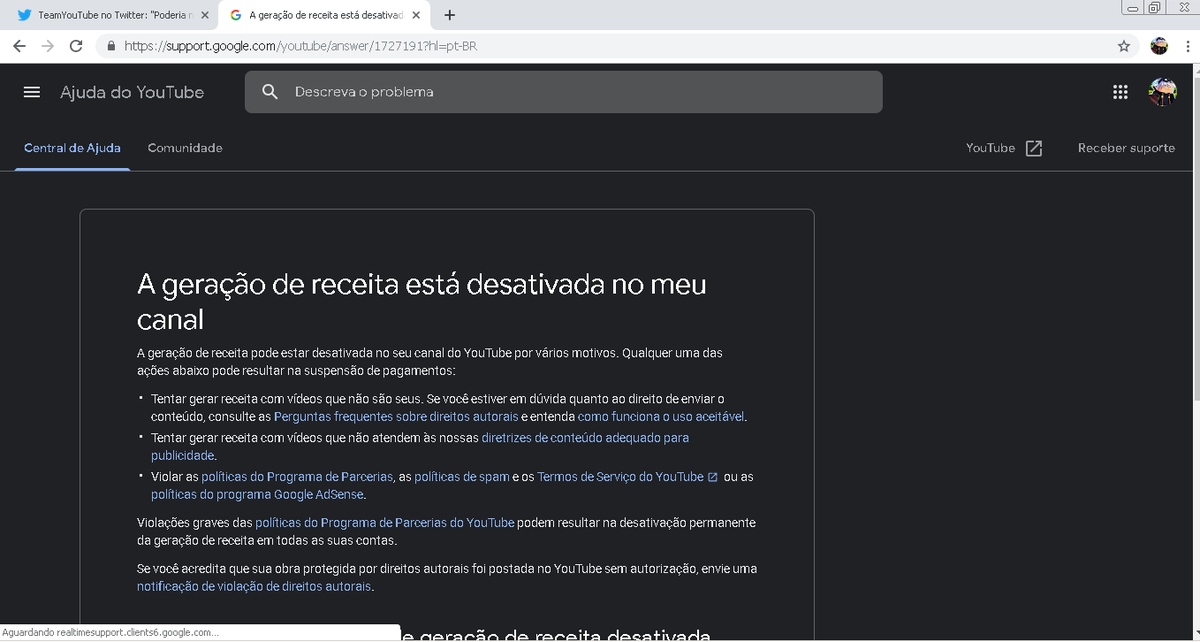Minimize the browser window
The height and width of the screenshot is (642, 1200).
(x=1133, y=7)
